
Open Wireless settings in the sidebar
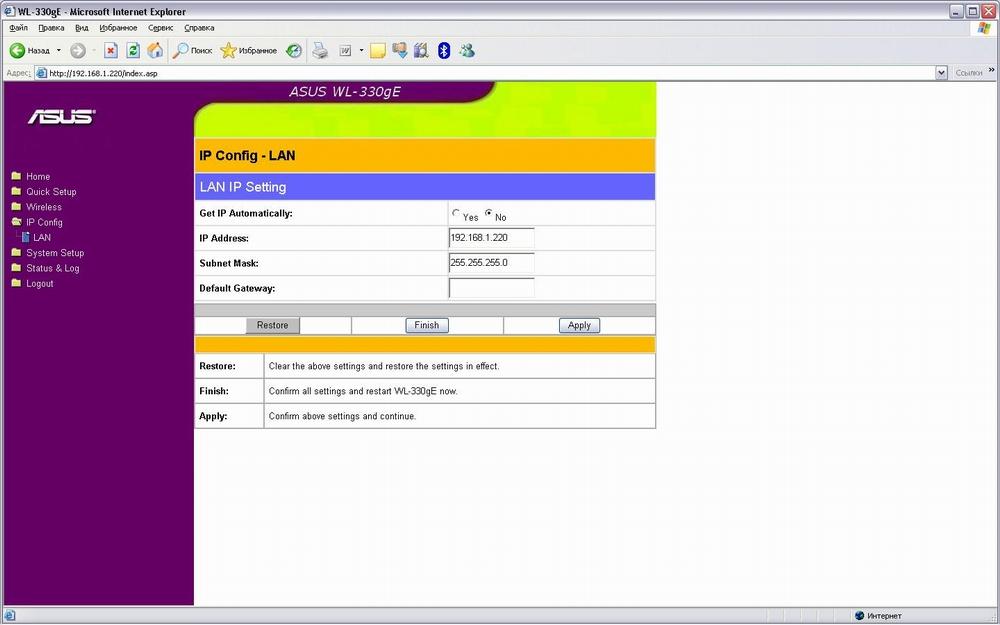(x=44, y=207)
